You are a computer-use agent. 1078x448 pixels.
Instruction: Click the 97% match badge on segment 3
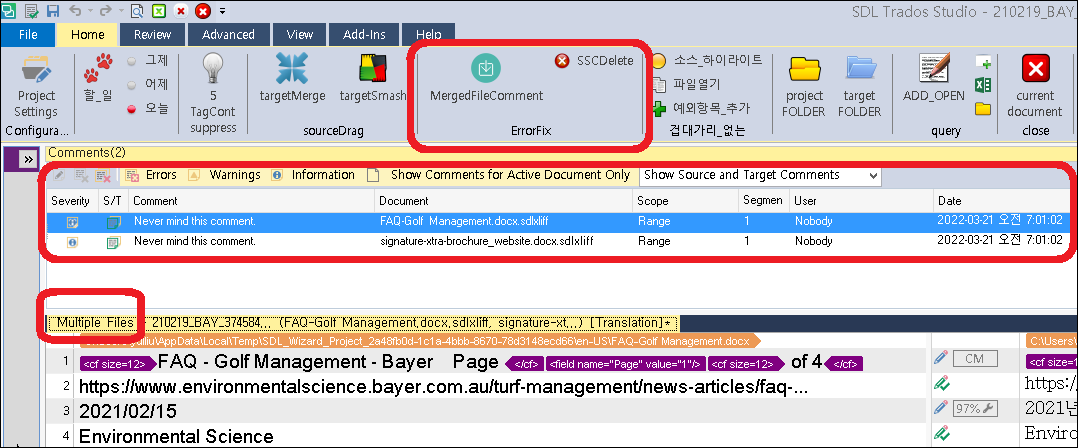click(x=975, y=408)
